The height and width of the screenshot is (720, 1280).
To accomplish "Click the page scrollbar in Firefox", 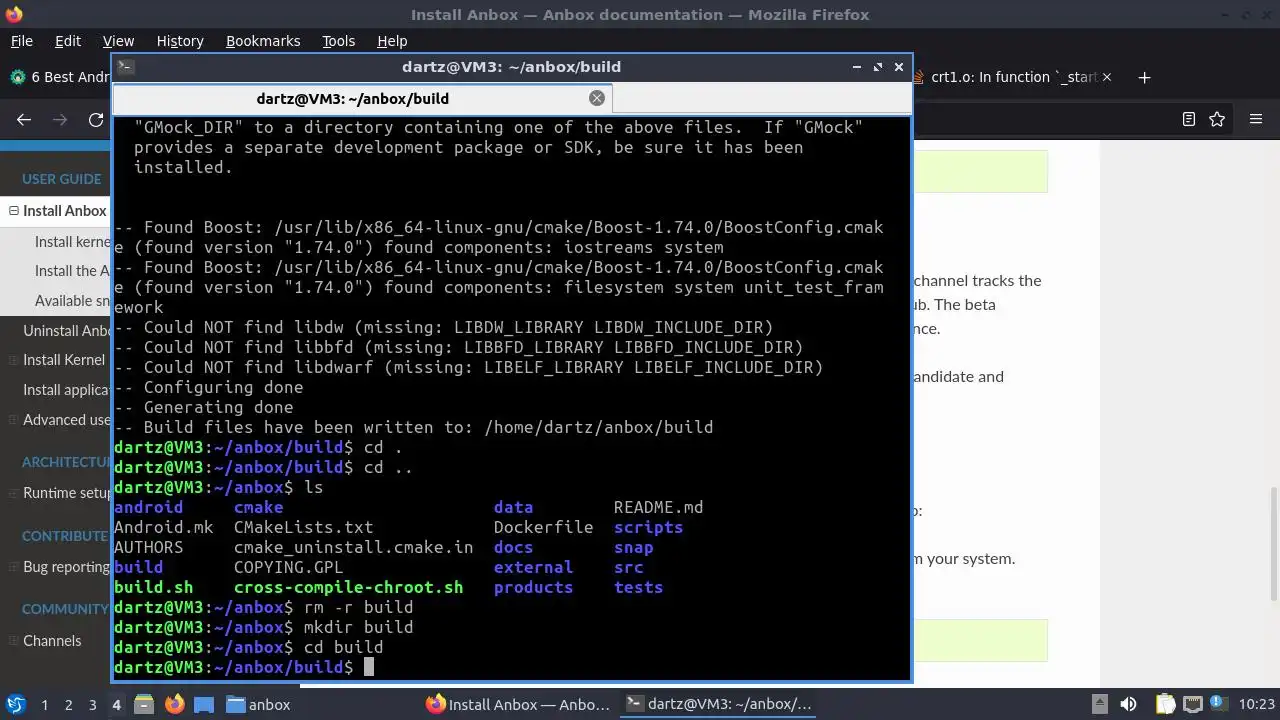I will click(x=1273, y=546).
